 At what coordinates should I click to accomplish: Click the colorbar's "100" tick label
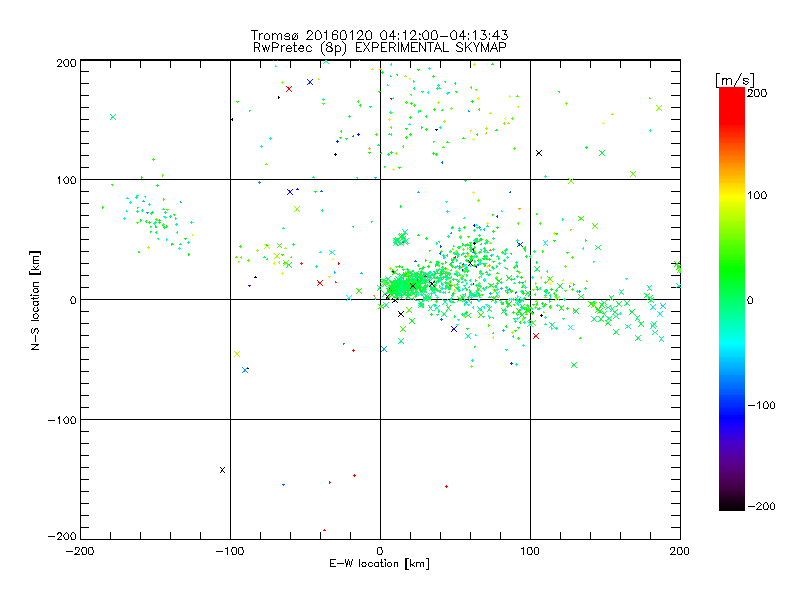(757, 195)
